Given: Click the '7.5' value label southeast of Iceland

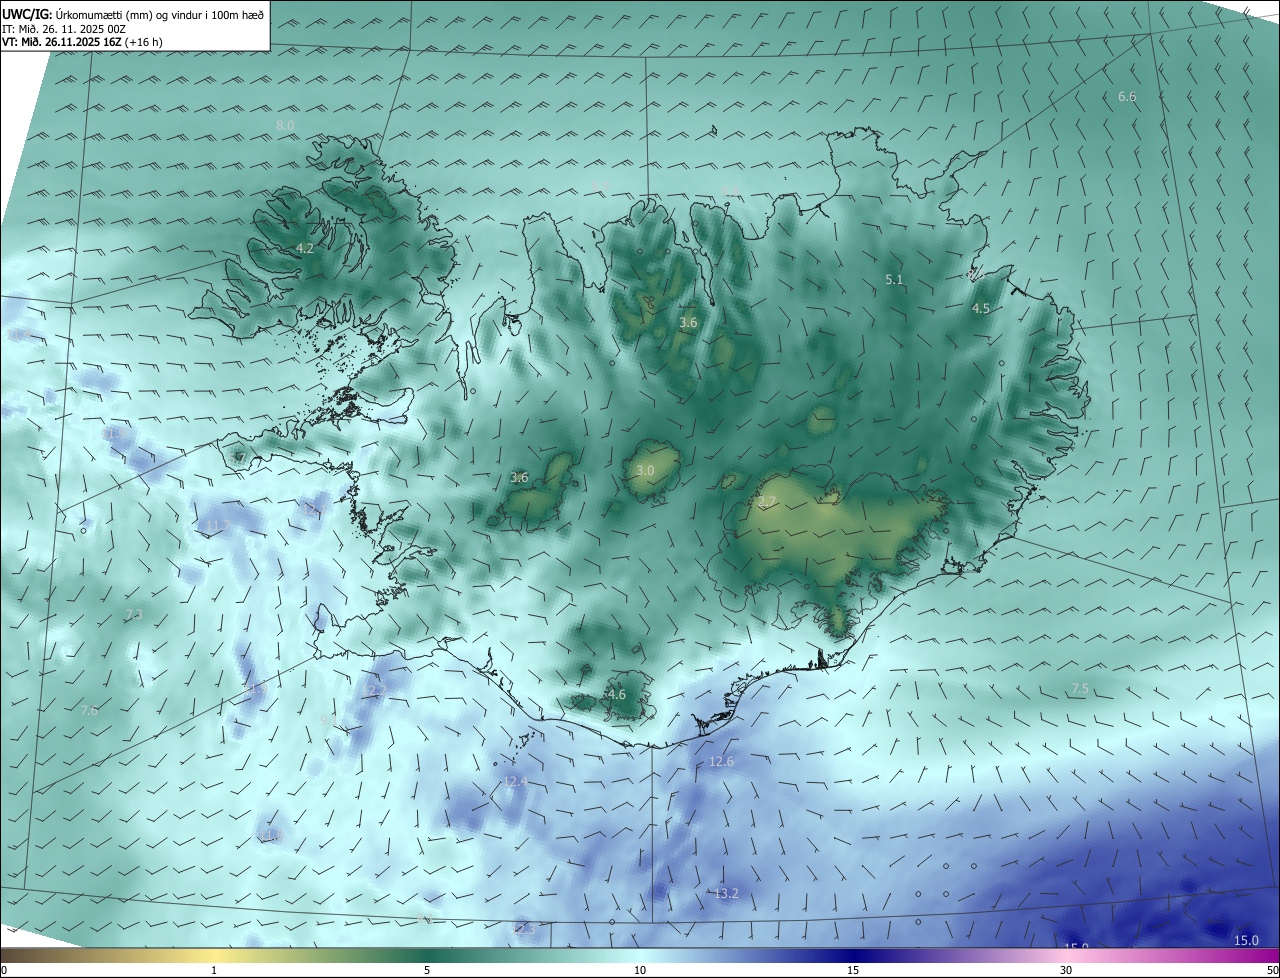Looking at the screenshot, I should [x=1080, y=689].
